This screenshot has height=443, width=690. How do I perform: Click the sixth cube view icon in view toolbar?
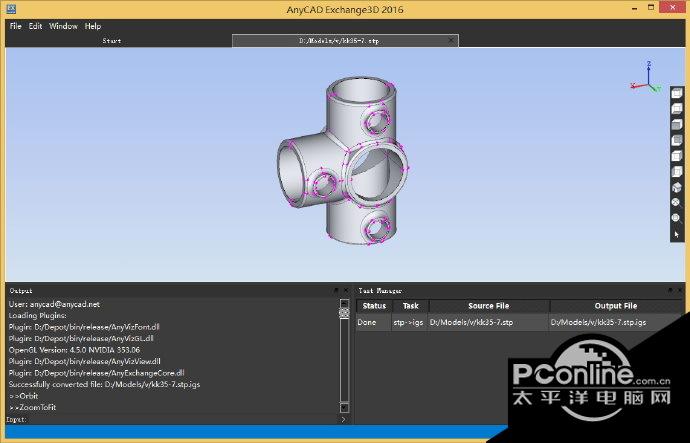click(677, 172)
